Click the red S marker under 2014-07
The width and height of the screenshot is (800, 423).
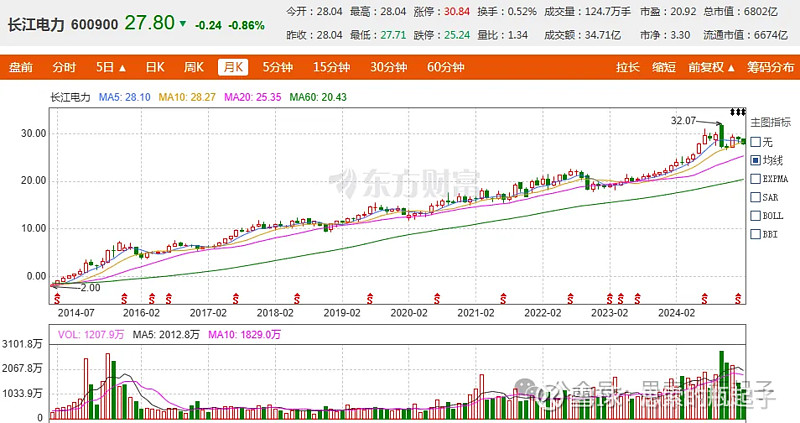57,298
